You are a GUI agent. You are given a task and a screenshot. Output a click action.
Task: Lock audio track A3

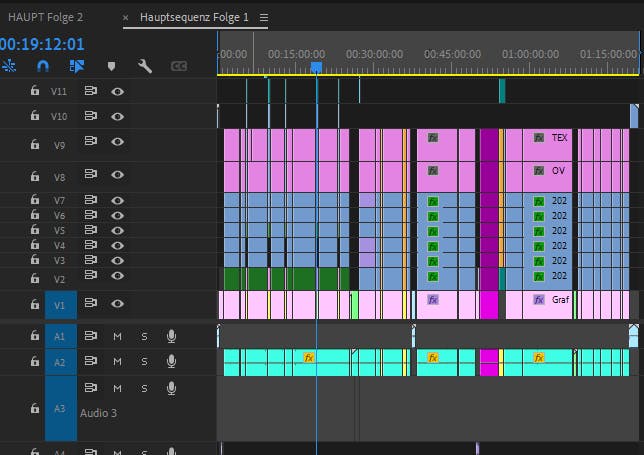[35, 408]
